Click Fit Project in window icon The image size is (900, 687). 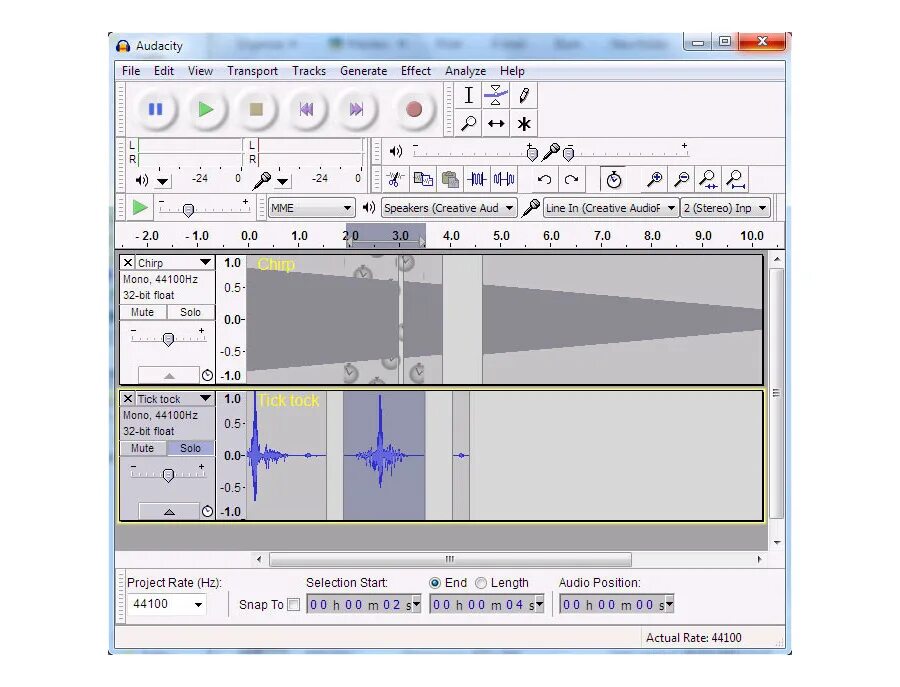tap(736, 180)
